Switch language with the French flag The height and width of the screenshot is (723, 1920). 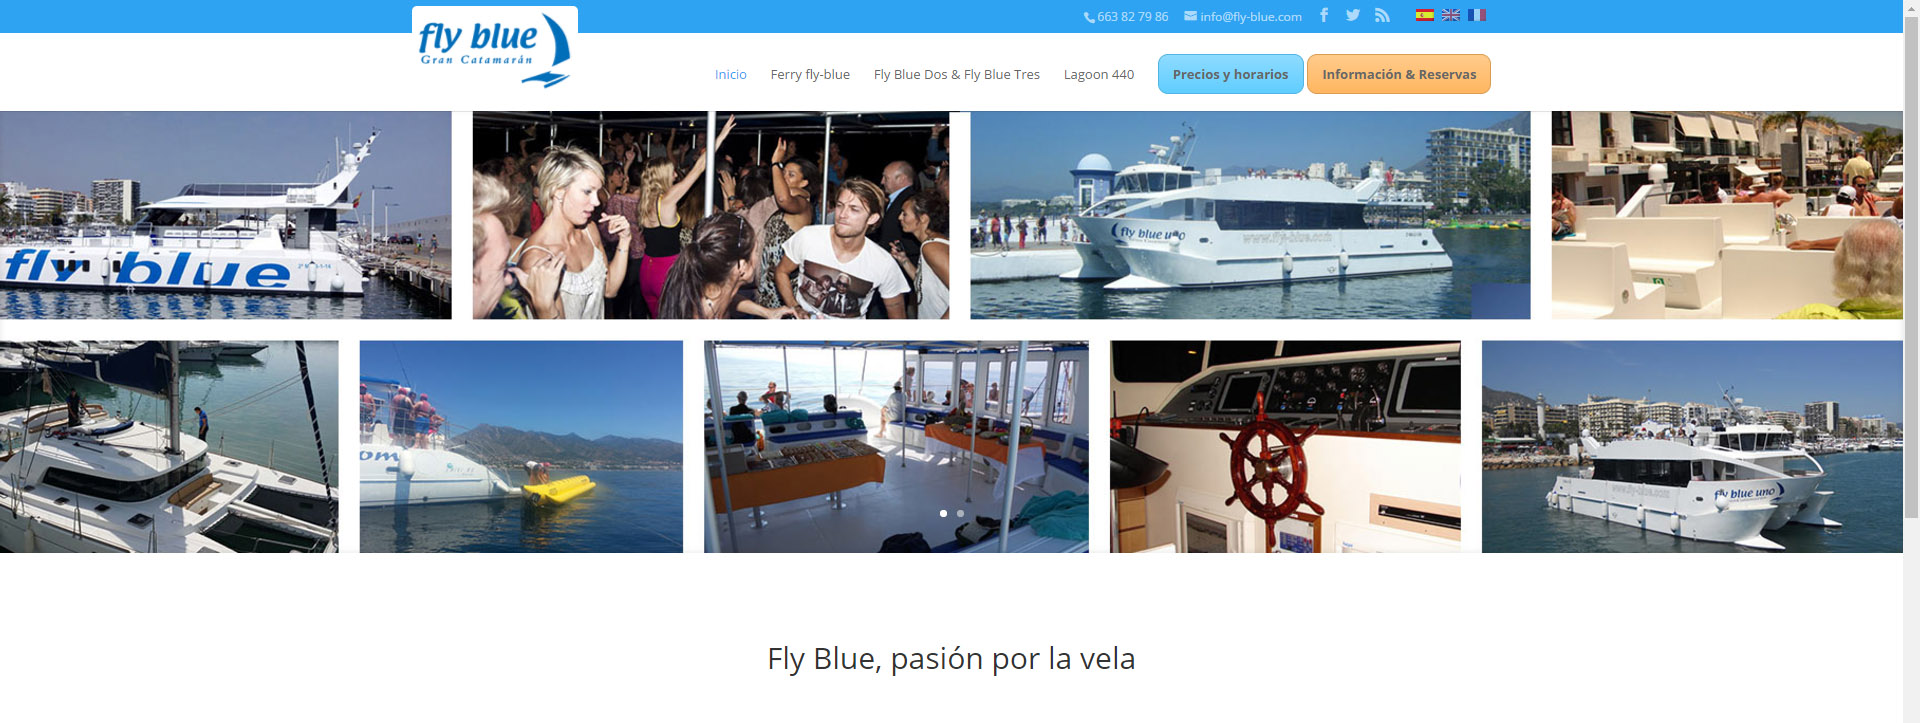click(x=1477, y=15)
